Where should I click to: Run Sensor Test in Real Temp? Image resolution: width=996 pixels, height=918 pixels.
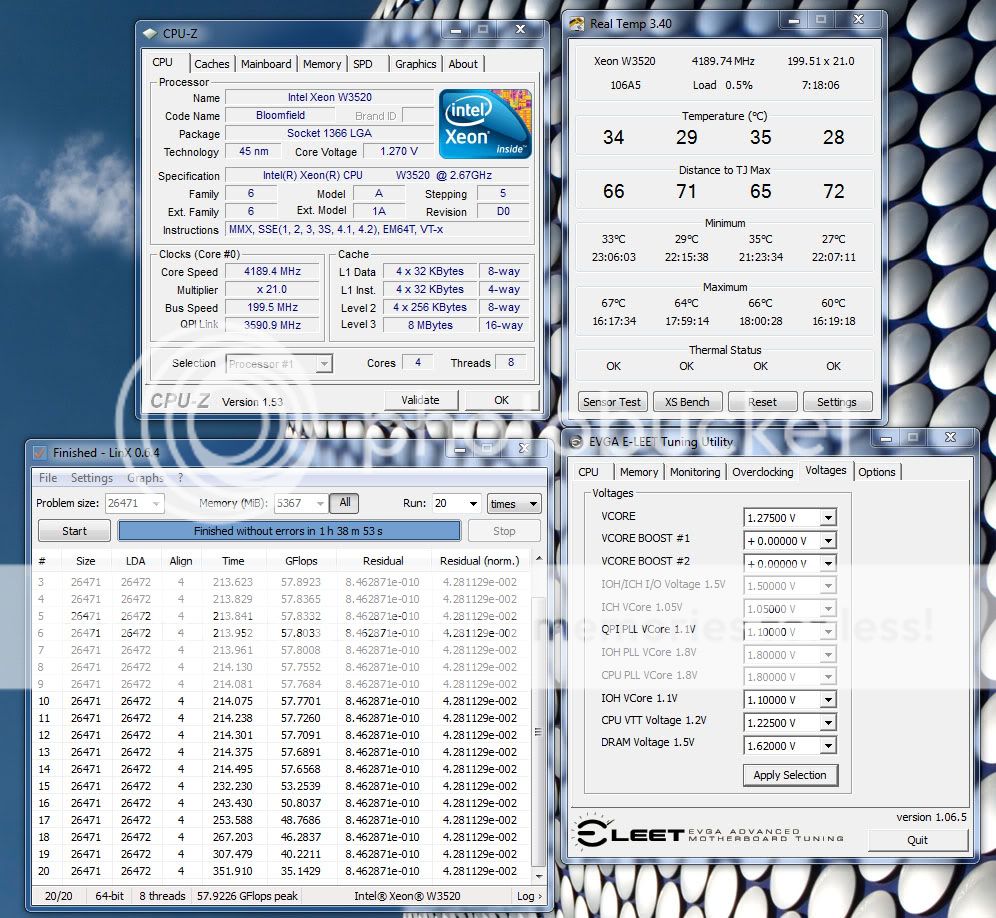(612, 402)
